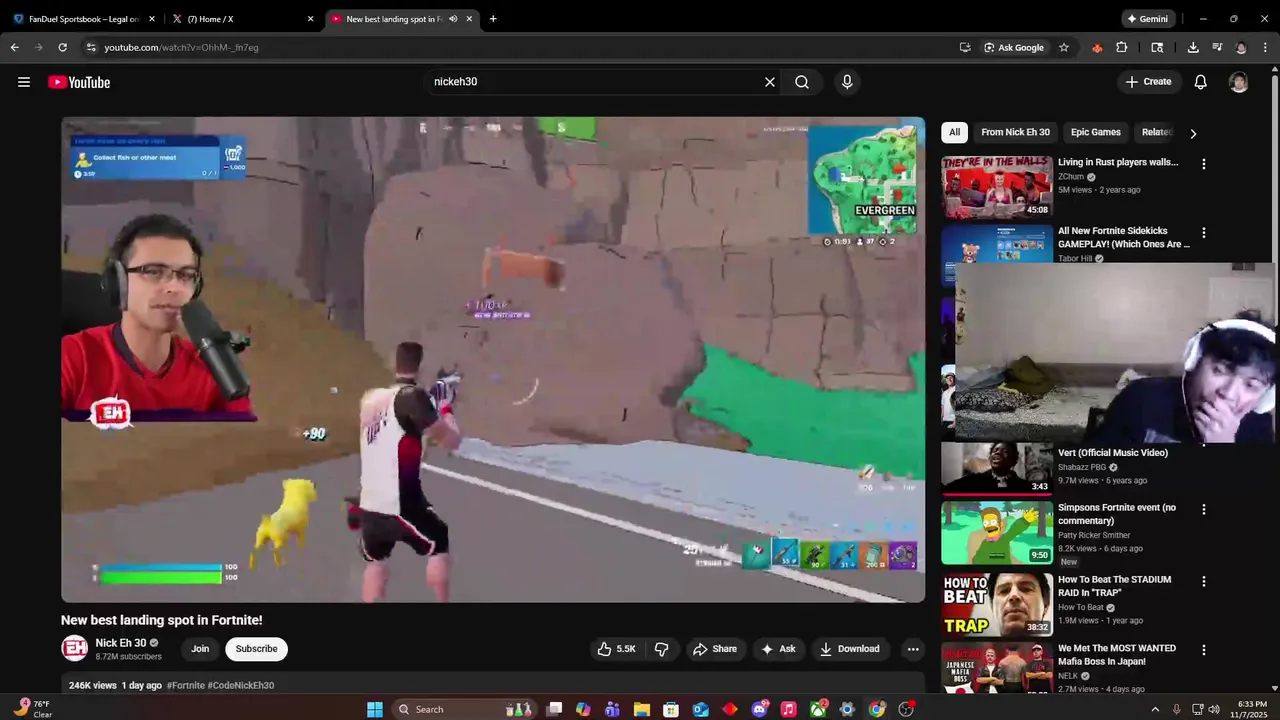
Task: Open Chrome downloads icon
Action: click(x=1193, y=47)
